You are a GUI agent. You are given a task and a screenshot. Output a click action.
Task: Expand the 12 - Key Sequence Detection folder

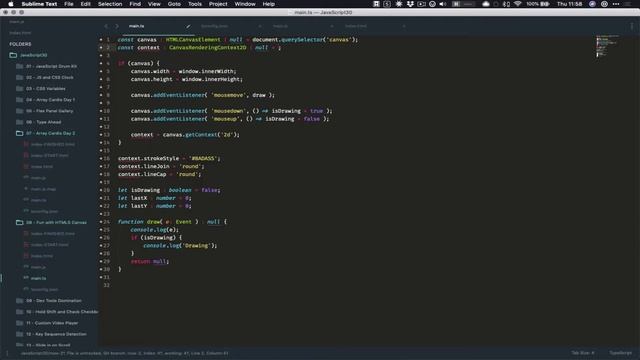click(x=56, y=334)
